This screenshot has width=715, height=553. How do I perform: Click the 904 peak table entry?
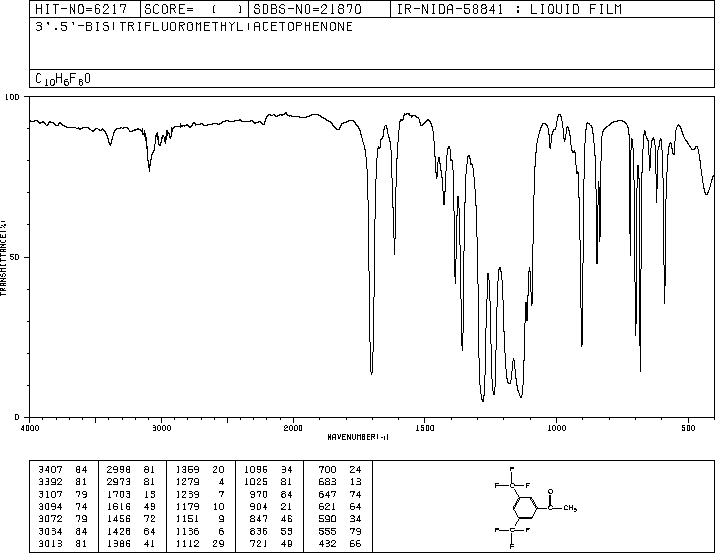pyautogui.click(x=270, y=507)
